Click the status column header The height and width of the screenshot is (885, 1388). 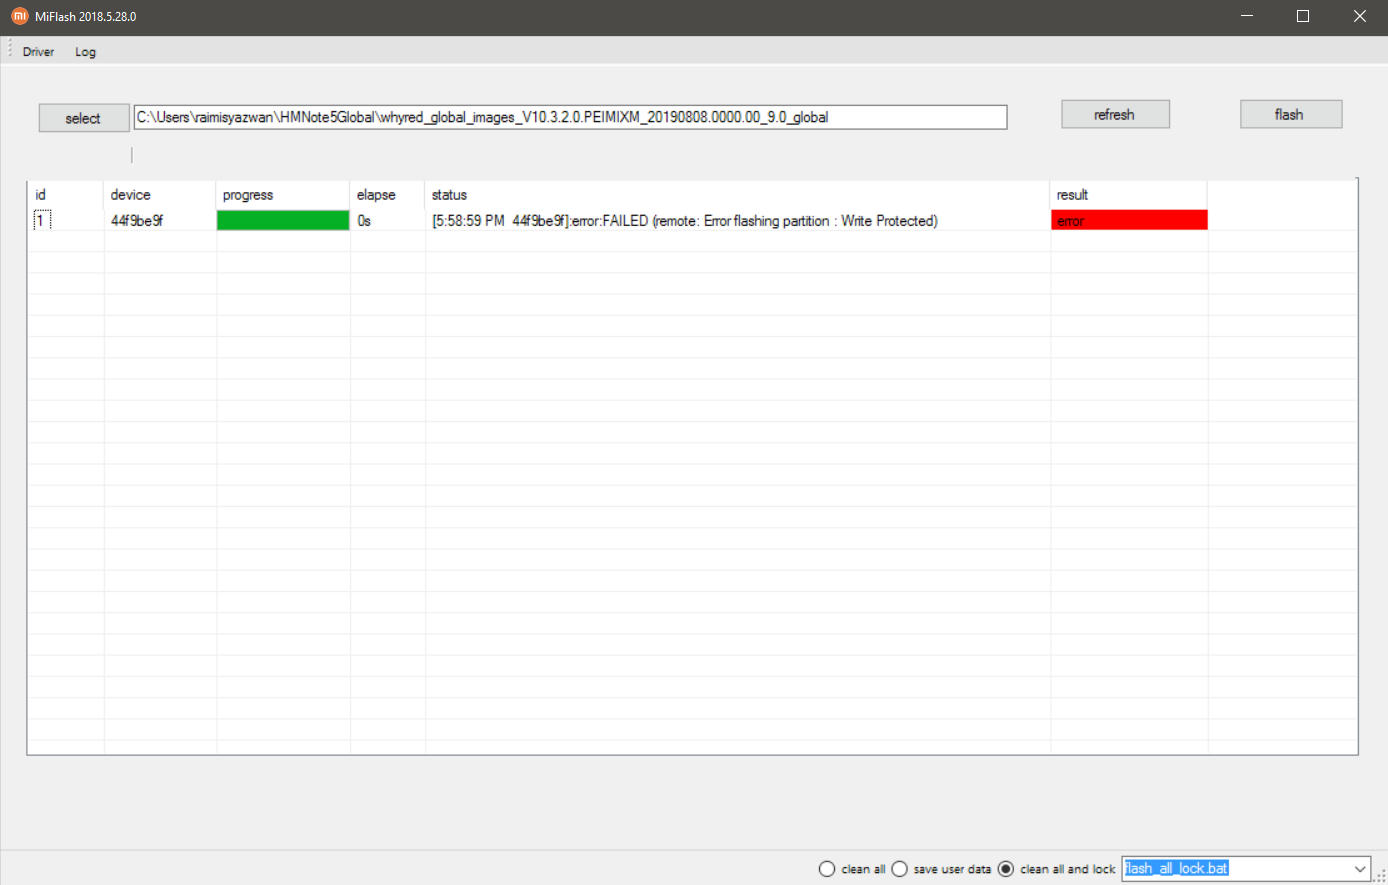449,195
